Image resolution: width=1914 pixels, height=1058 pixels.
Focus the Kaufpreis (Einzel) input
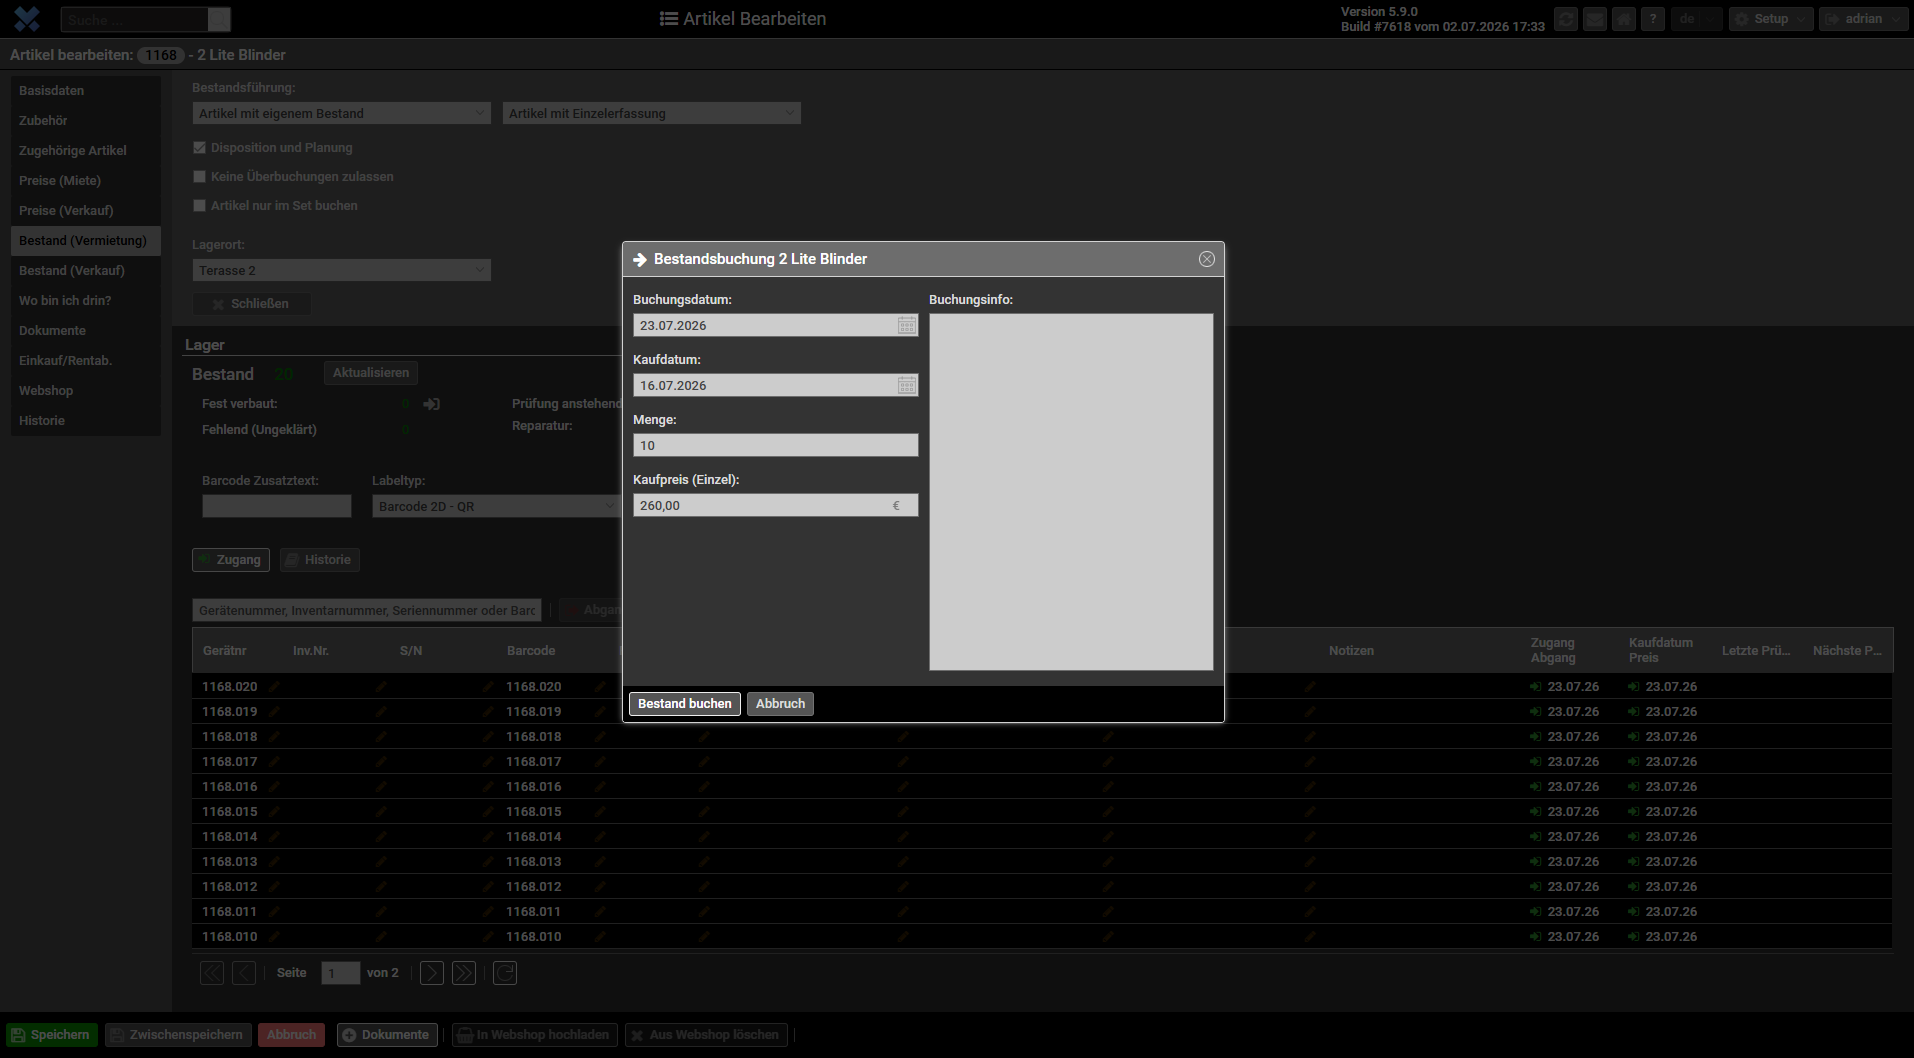pos(776,505)
